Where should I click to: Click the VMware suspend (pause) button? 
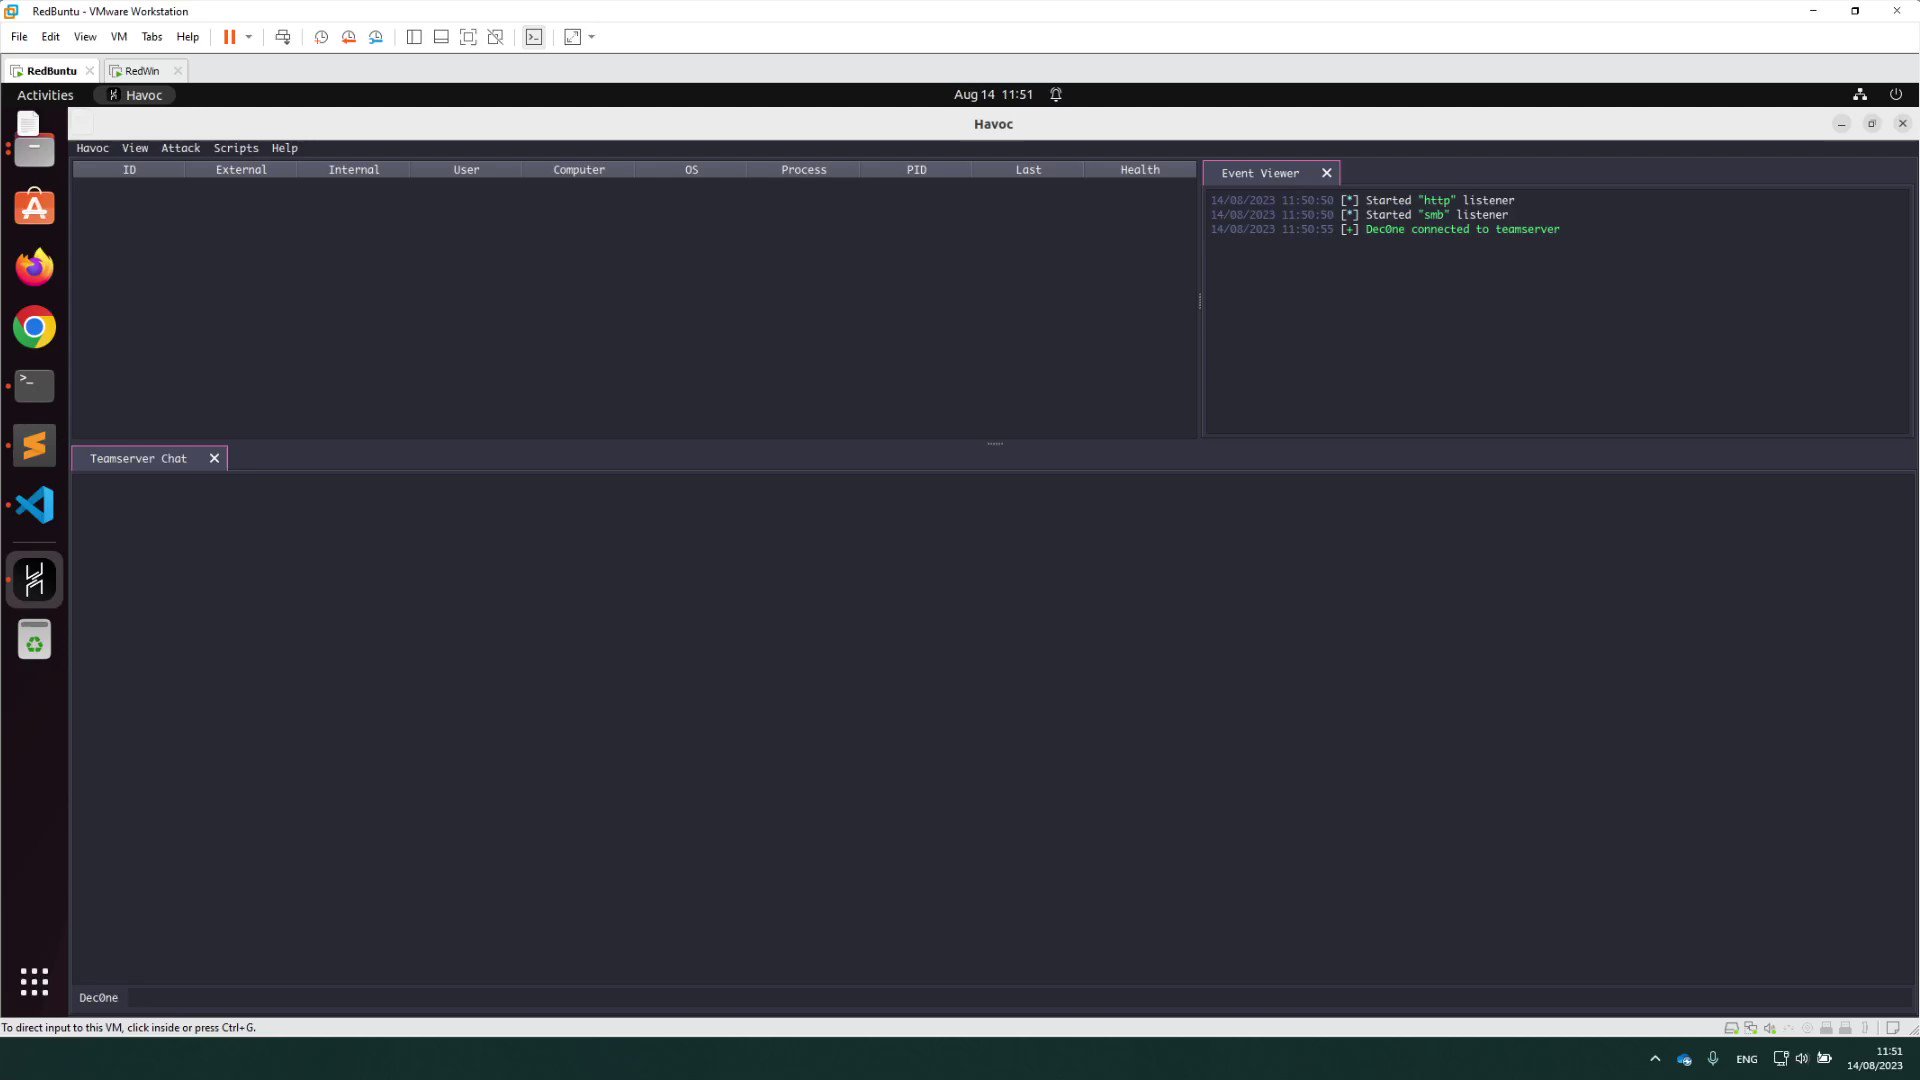click(x=229, y=37)
